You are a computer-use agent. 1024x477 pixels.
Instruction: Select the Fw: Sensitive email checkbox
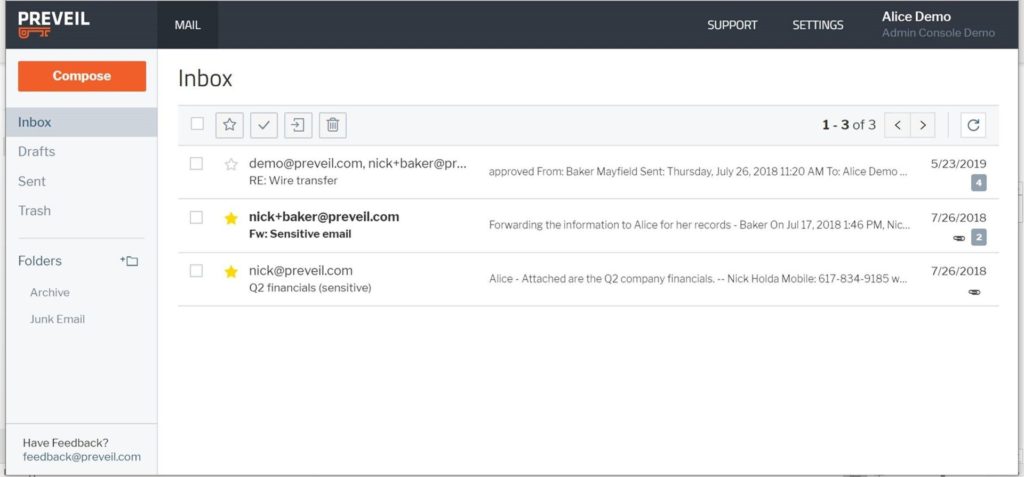(x=196, y=217)
